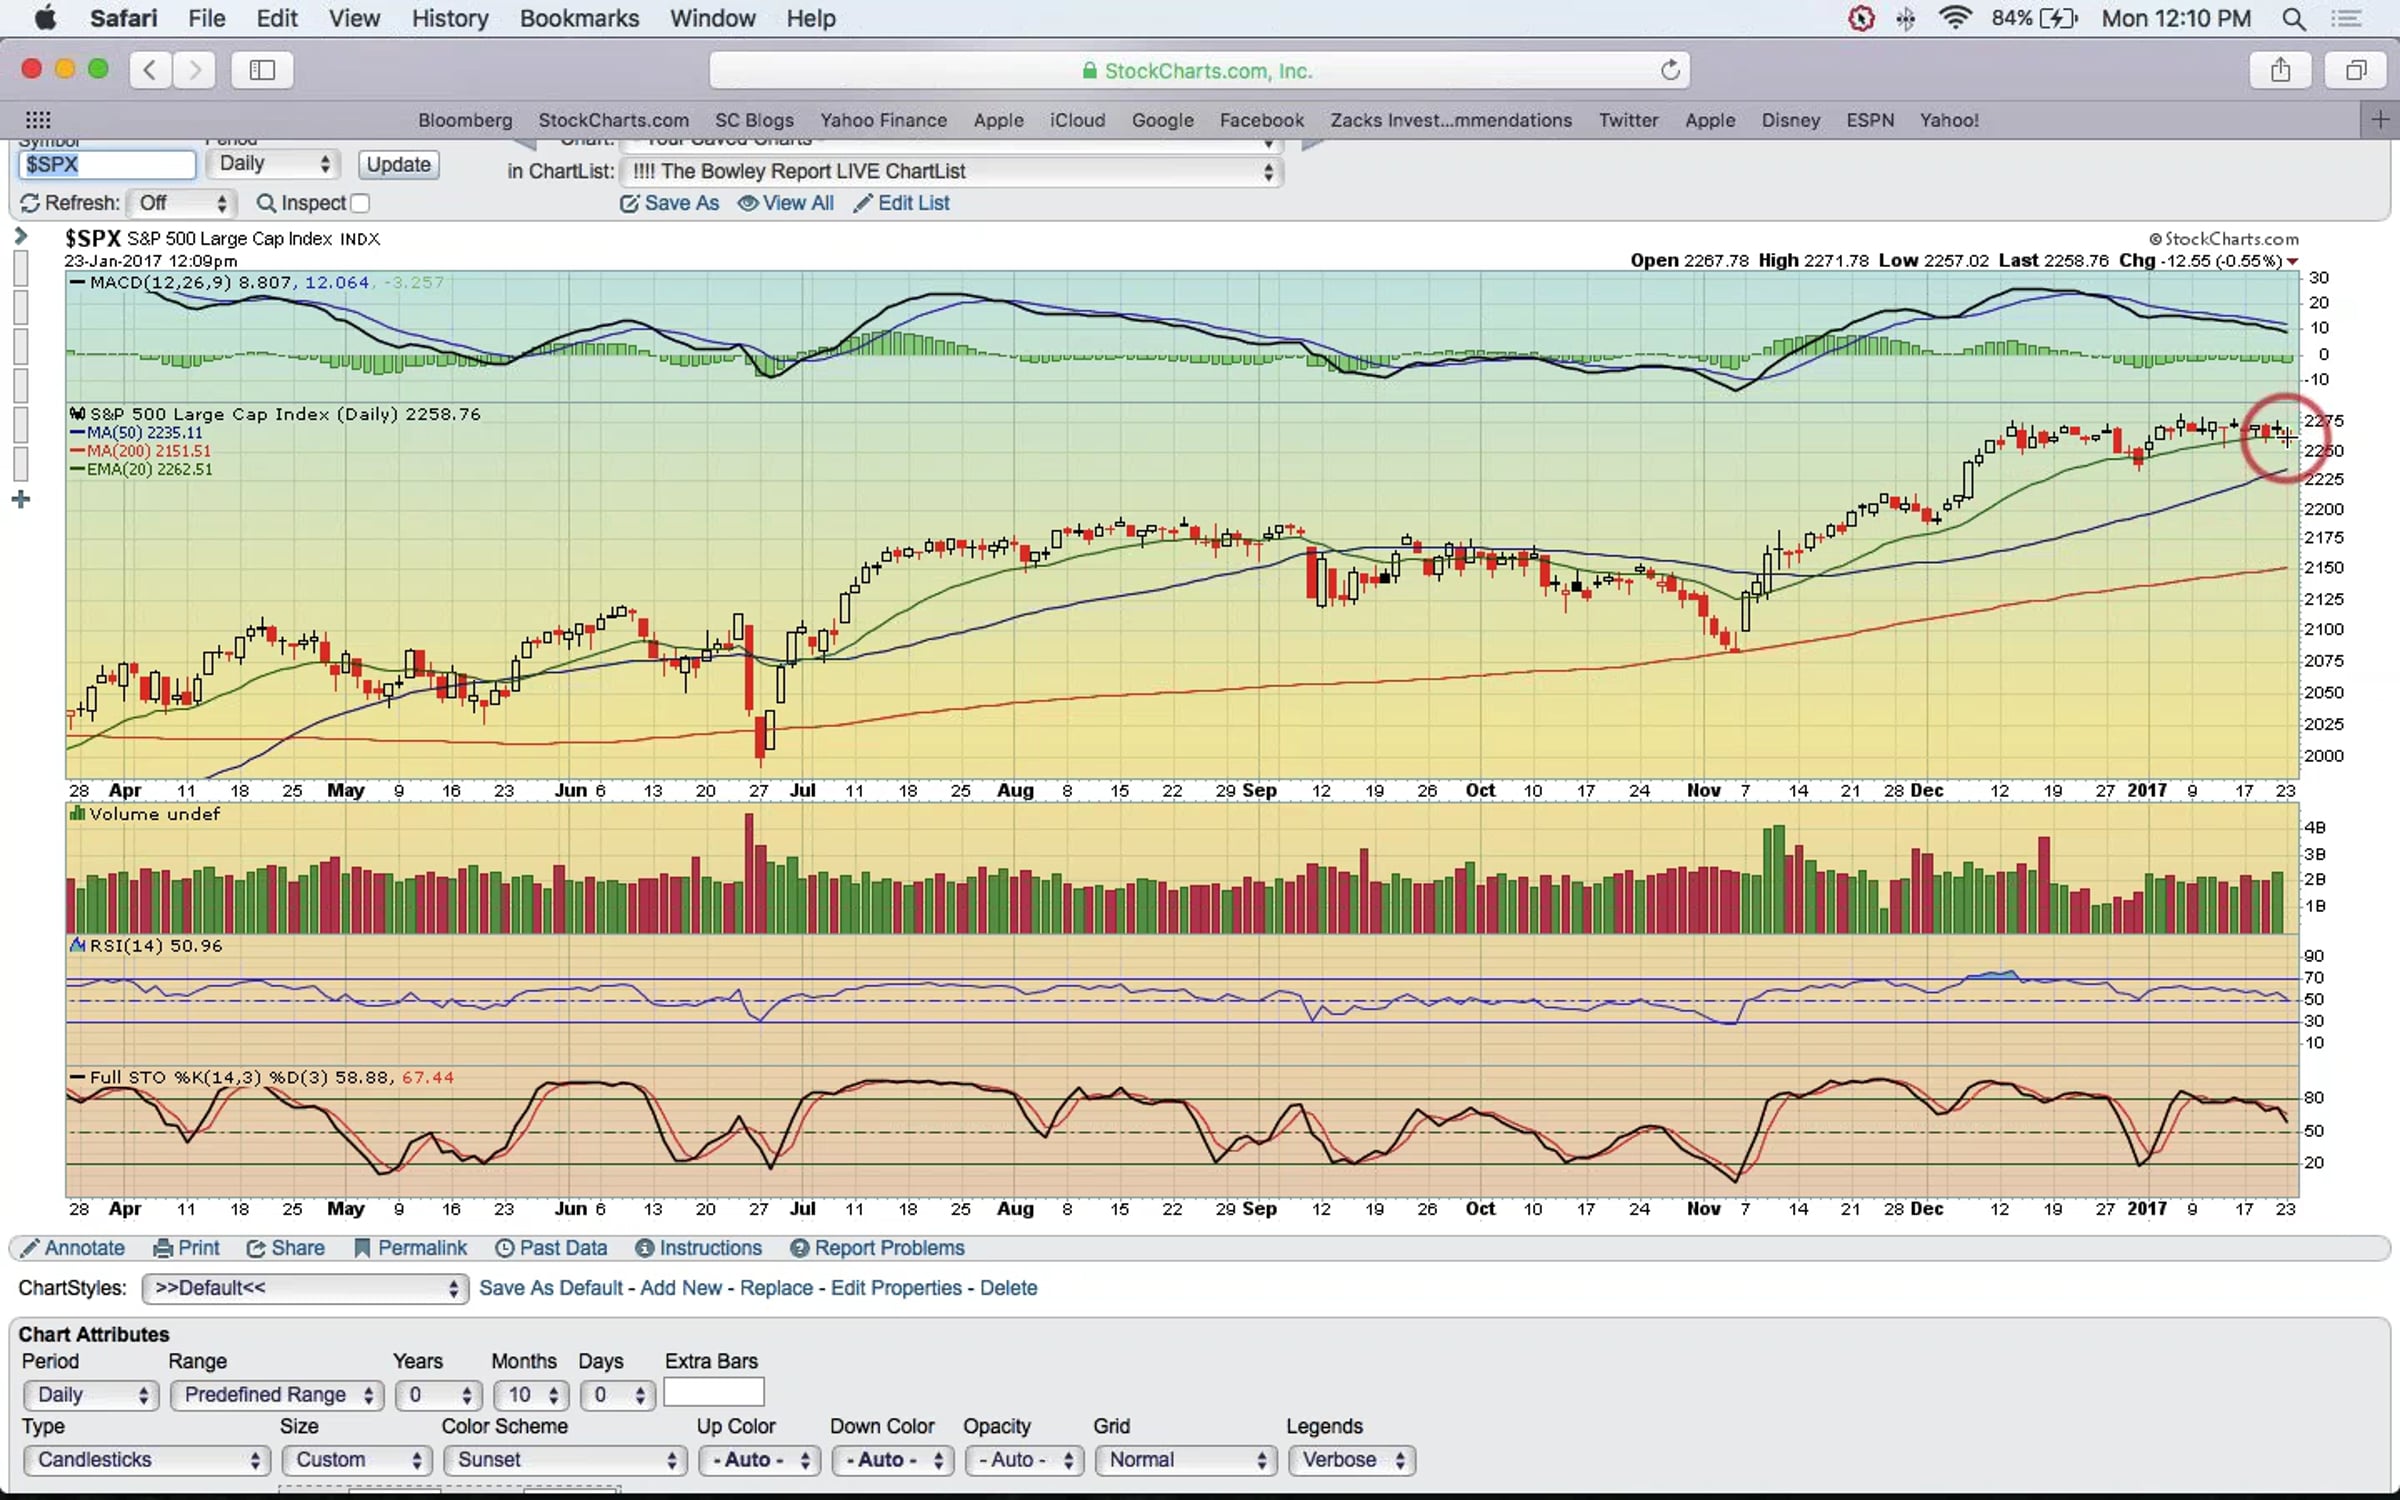This screenshot has height=1500, width=2400.
Task: Open the Up Color Auto selector
Action: [759, 1460]
